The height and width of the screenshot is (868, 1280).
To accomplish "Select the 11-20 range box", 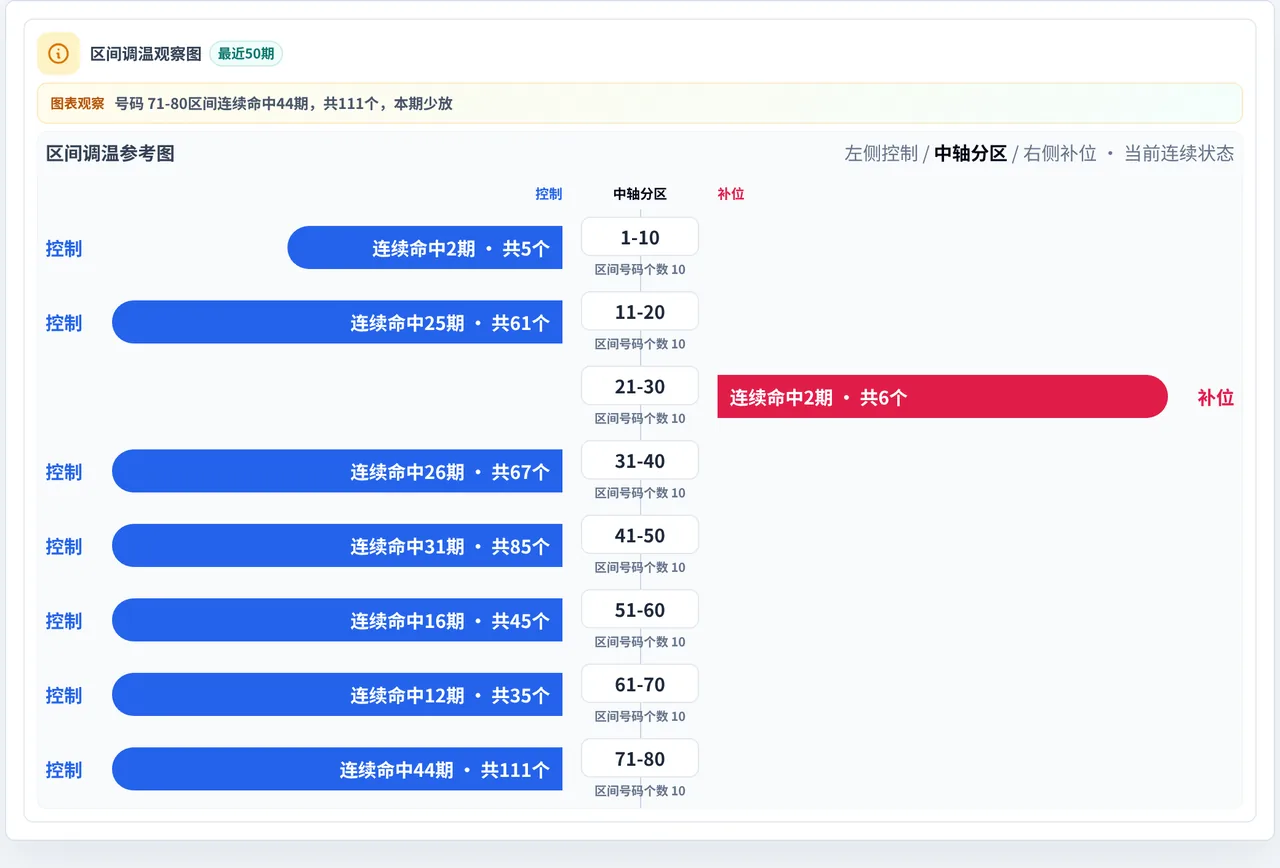I will coord(640,312).
